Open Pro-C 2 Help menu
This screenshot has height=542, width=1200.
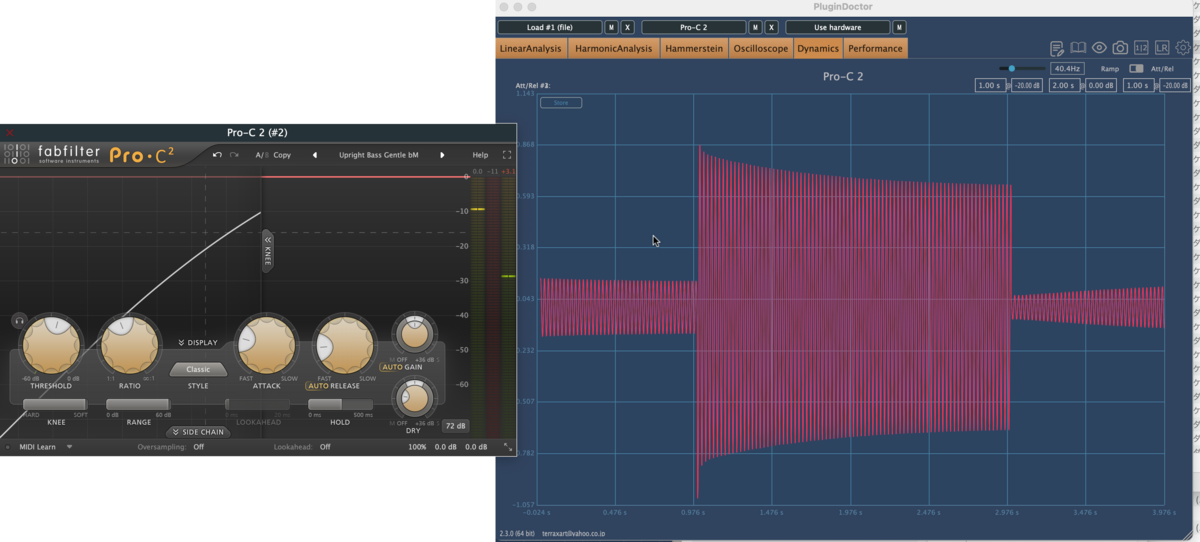(480, 155)
